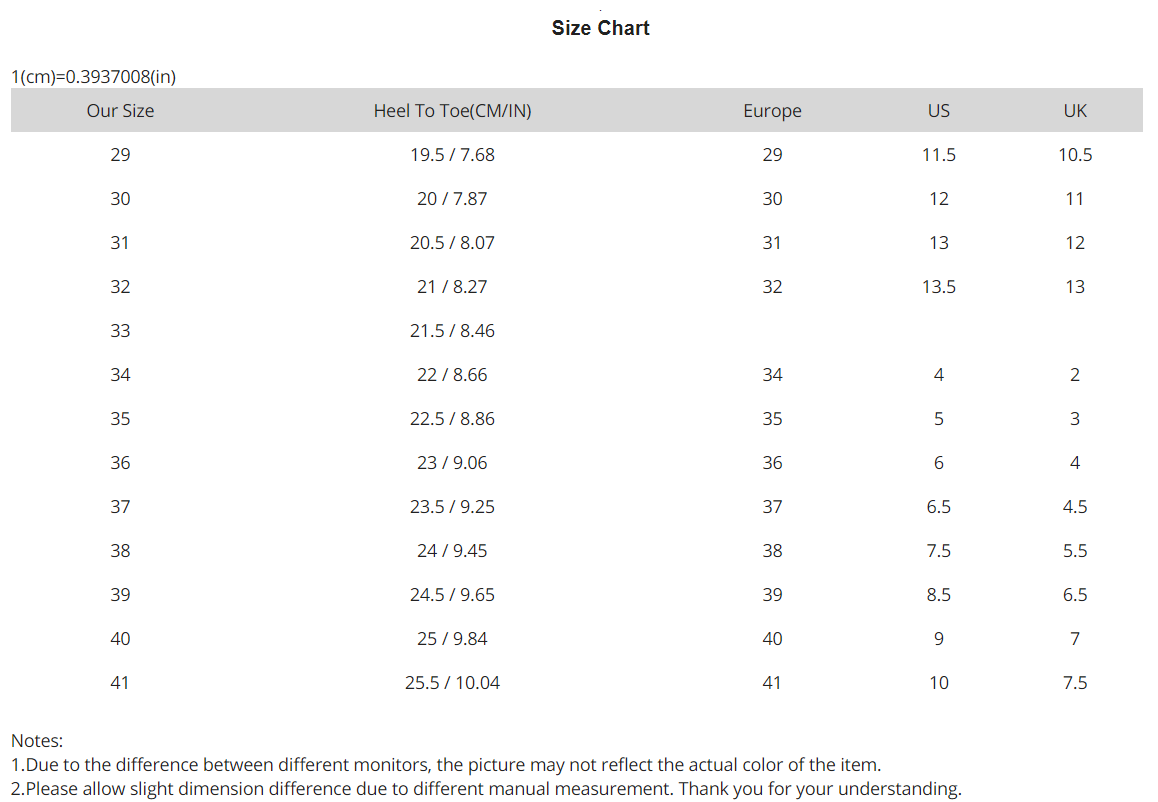Select Our Size 41 cell
The image size is (1158, 802).
(x=120, y=683)
